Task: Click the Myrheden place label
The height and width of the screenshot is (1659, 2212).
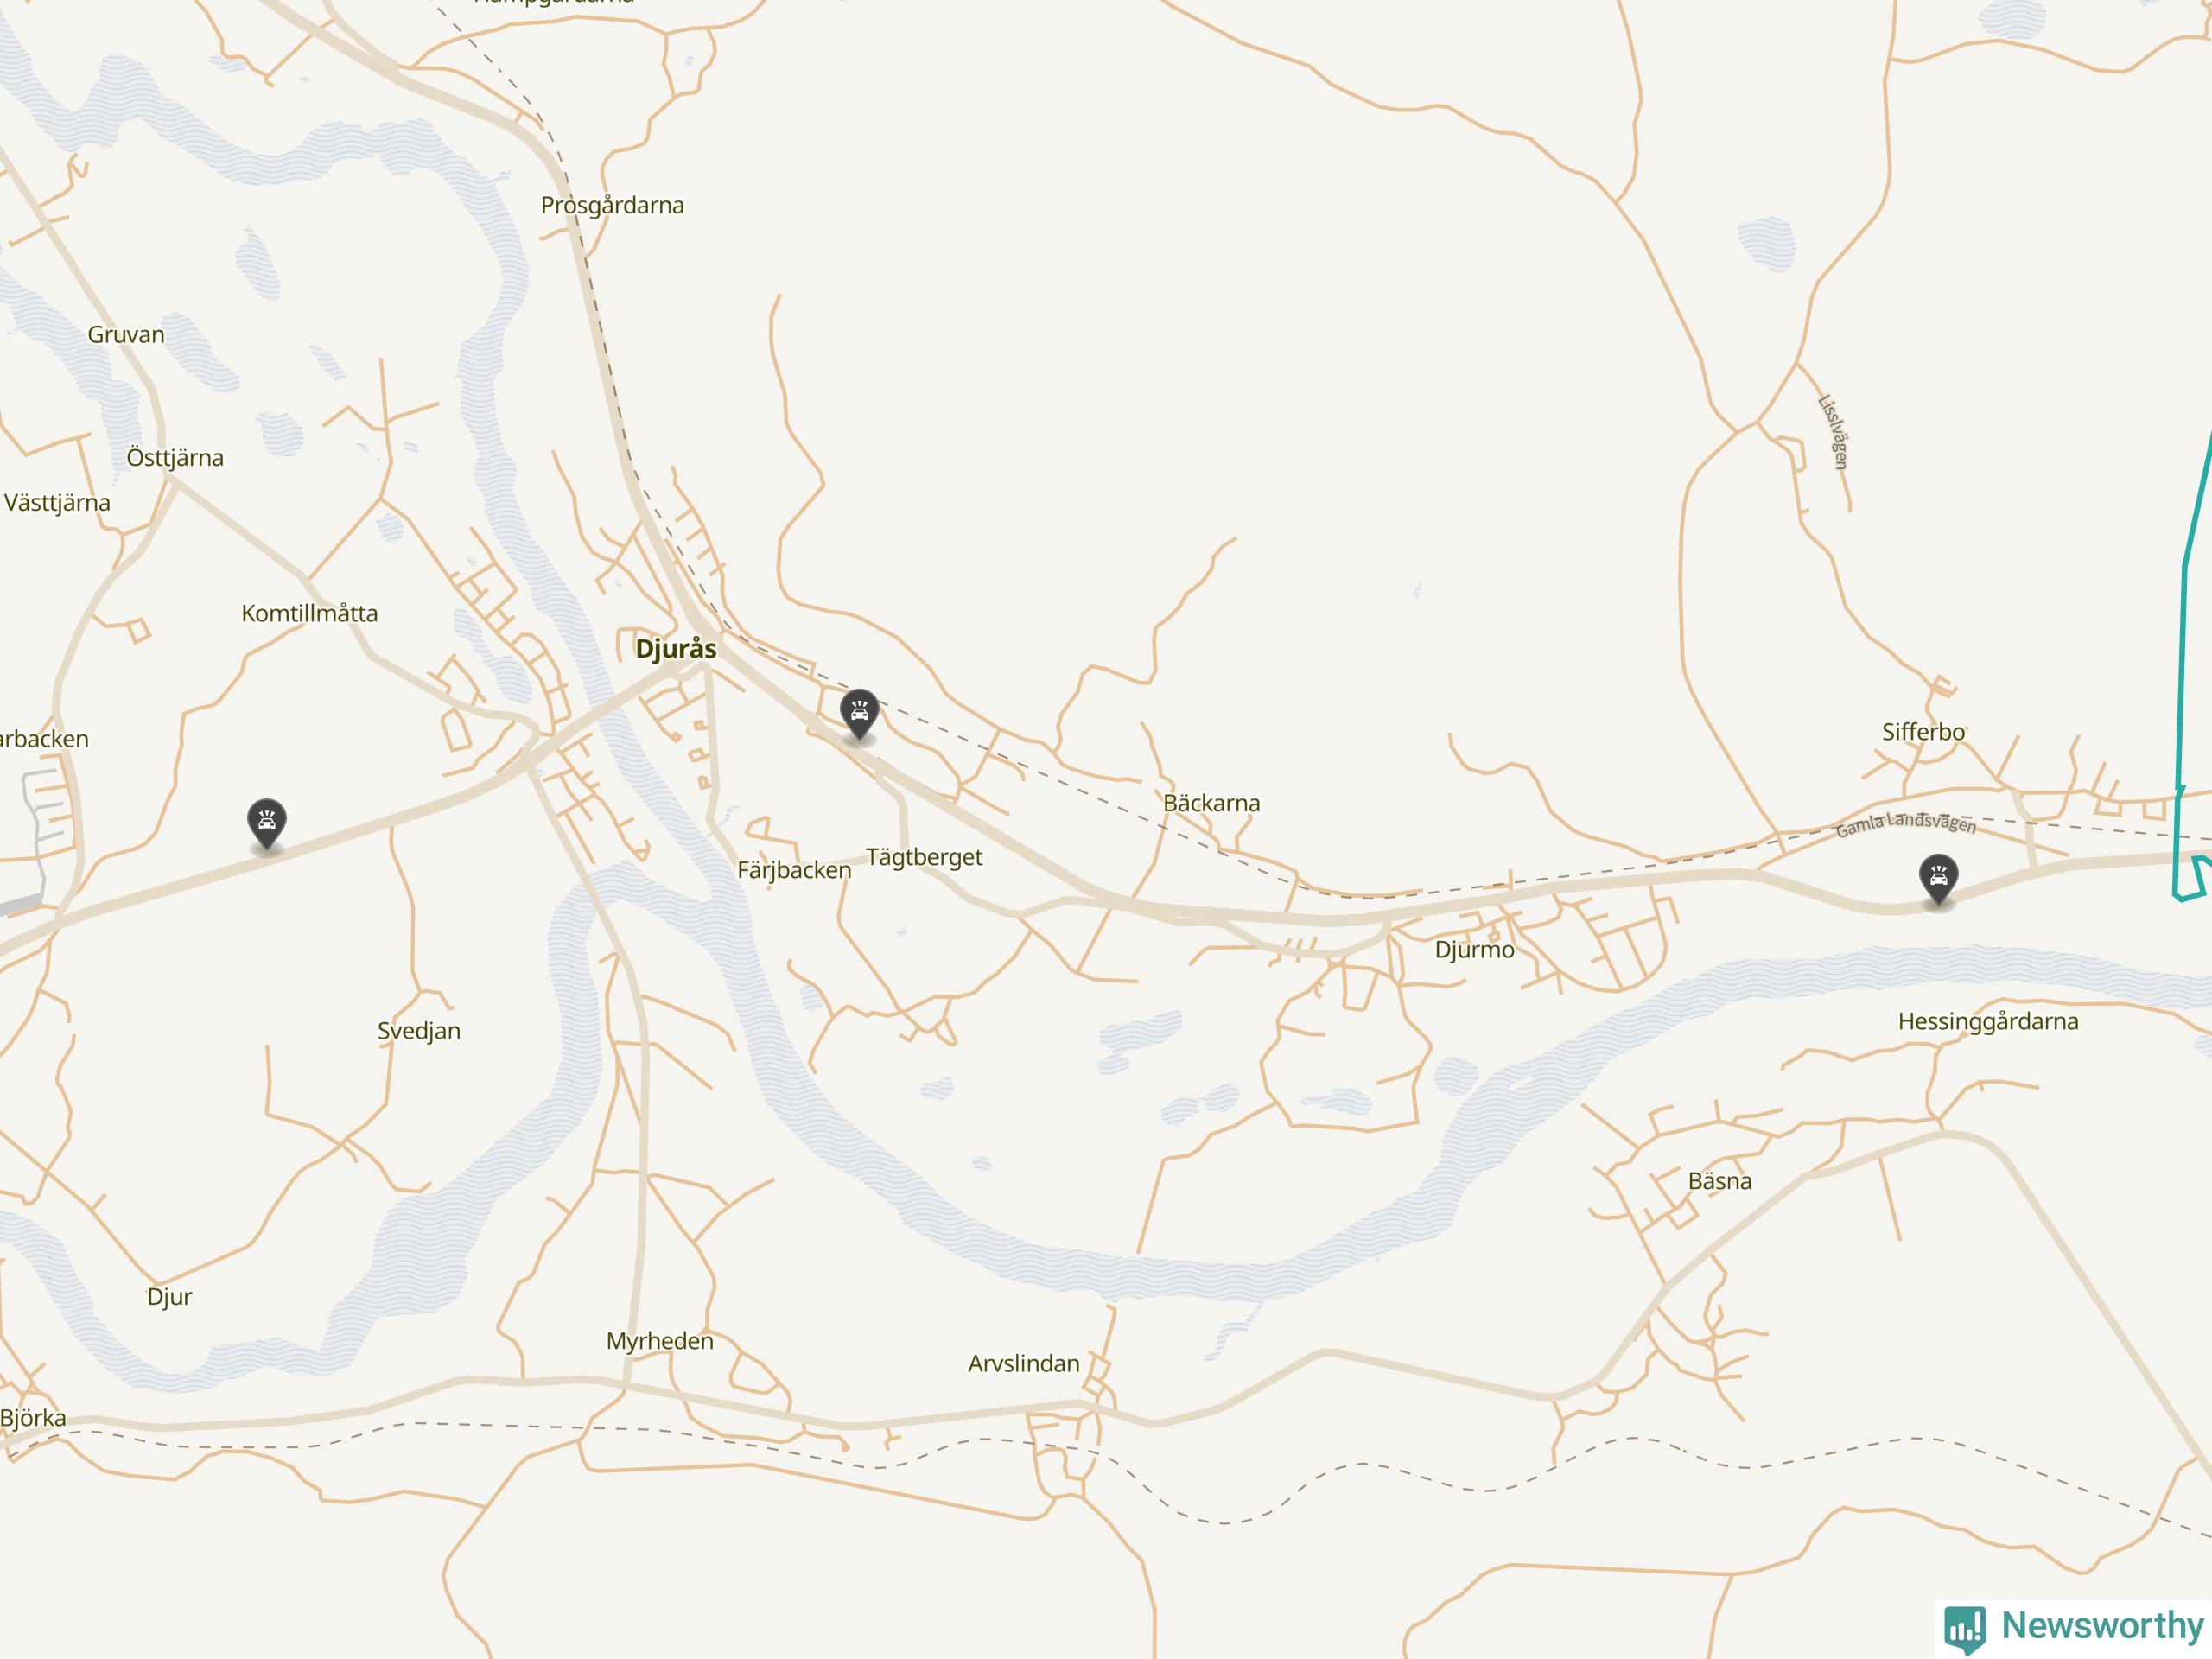Action: pyautogui.click(x=660, y=1341)
